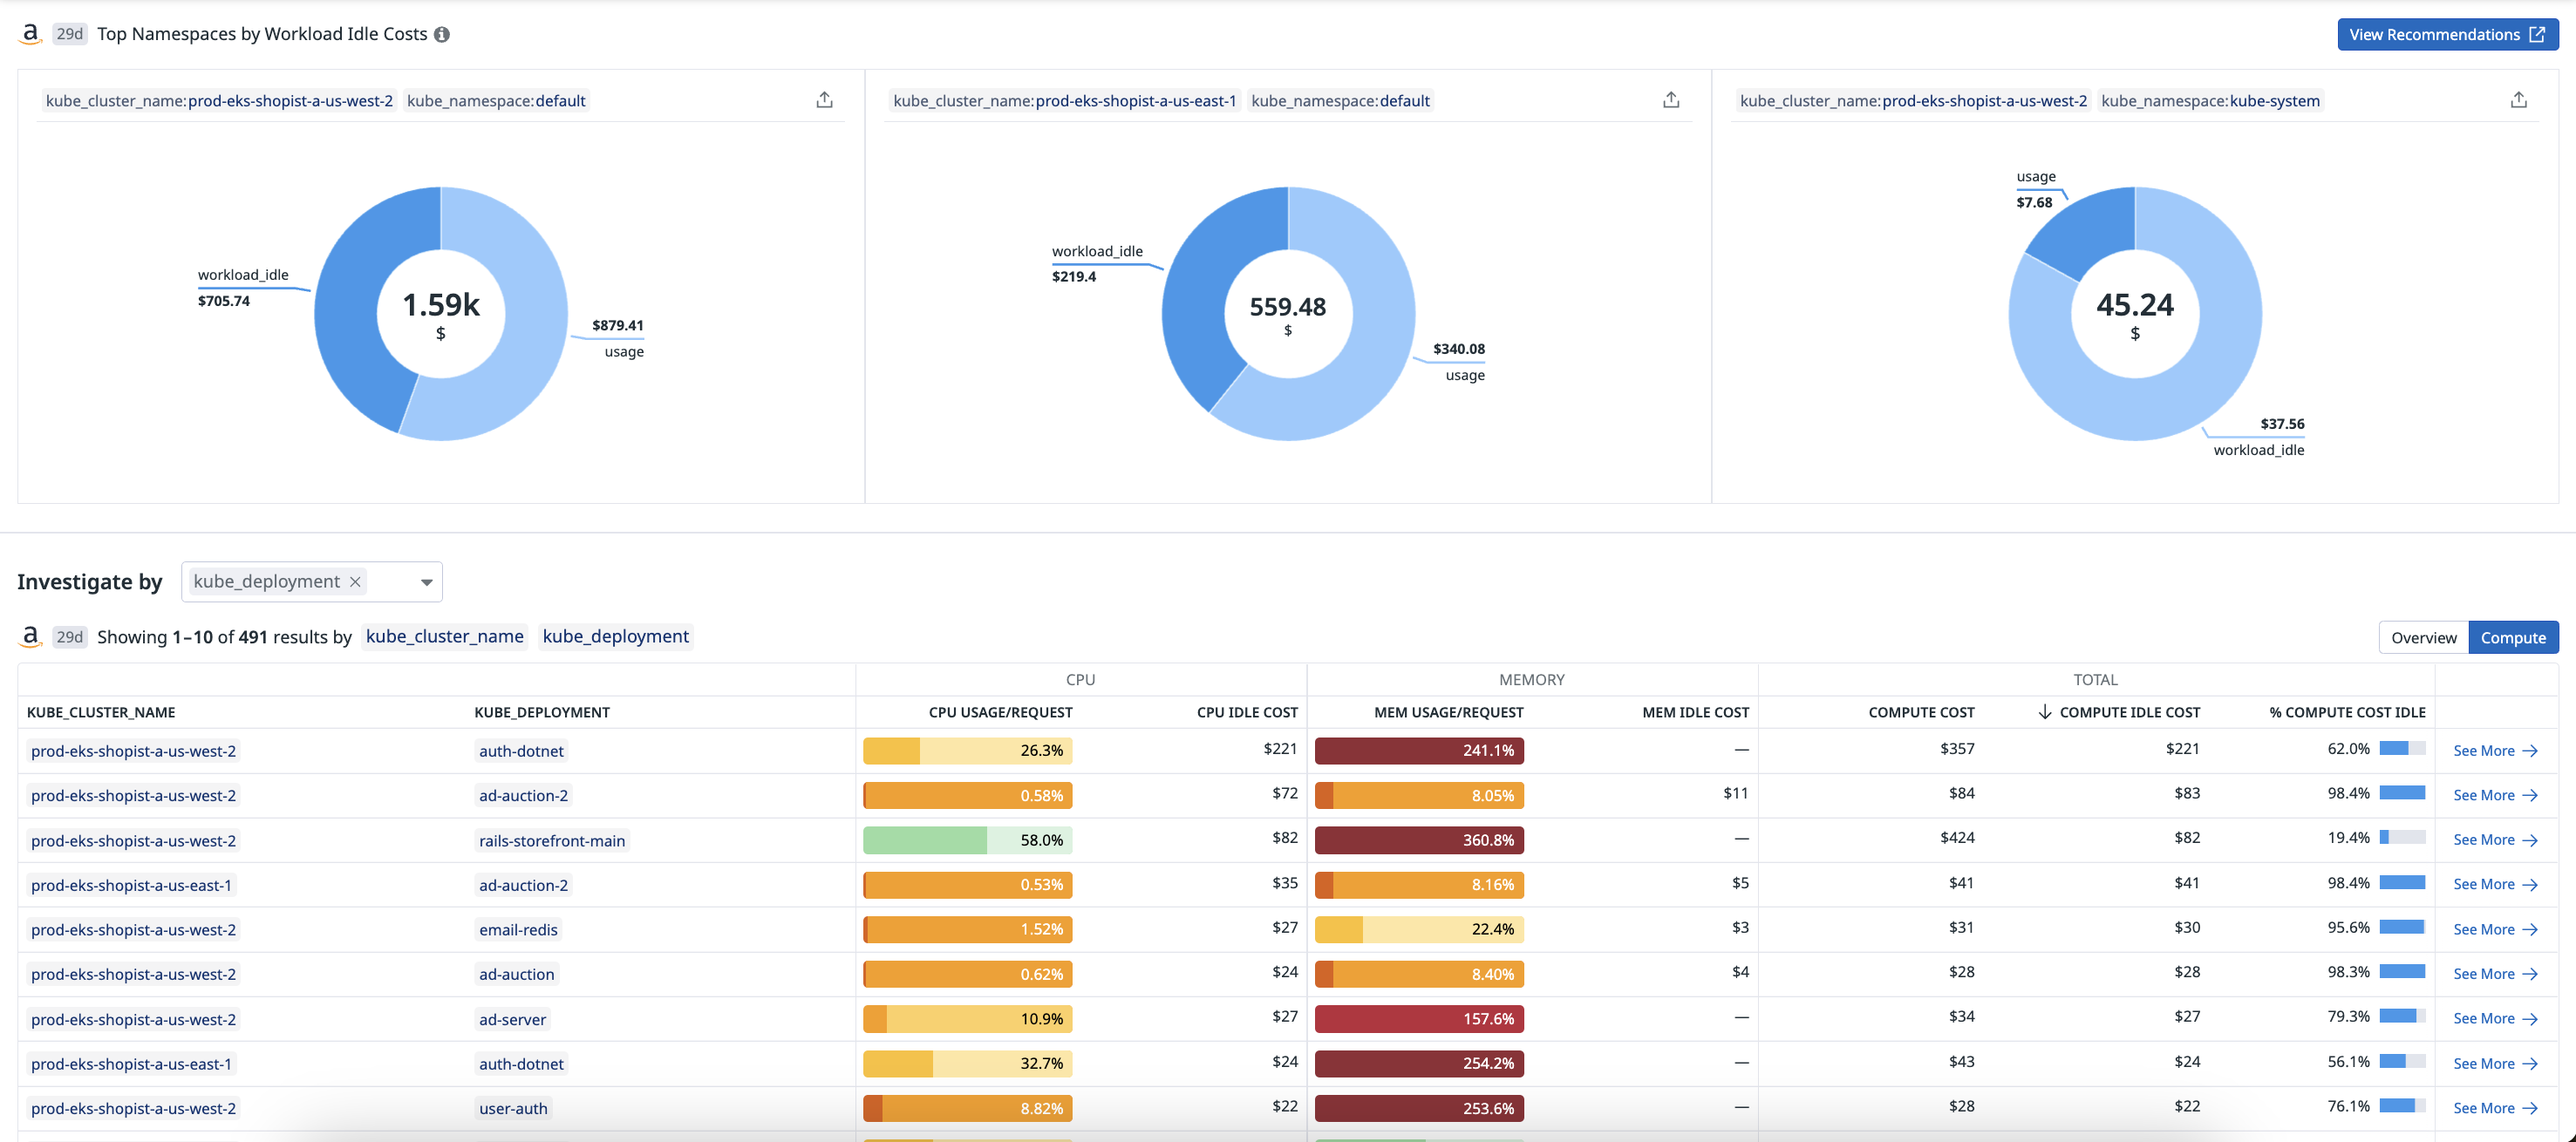Click the 26.3% CPU usage bar for auth-dotnet
The width and height of the screenshot is (2576, 1142).
(967, 750)
